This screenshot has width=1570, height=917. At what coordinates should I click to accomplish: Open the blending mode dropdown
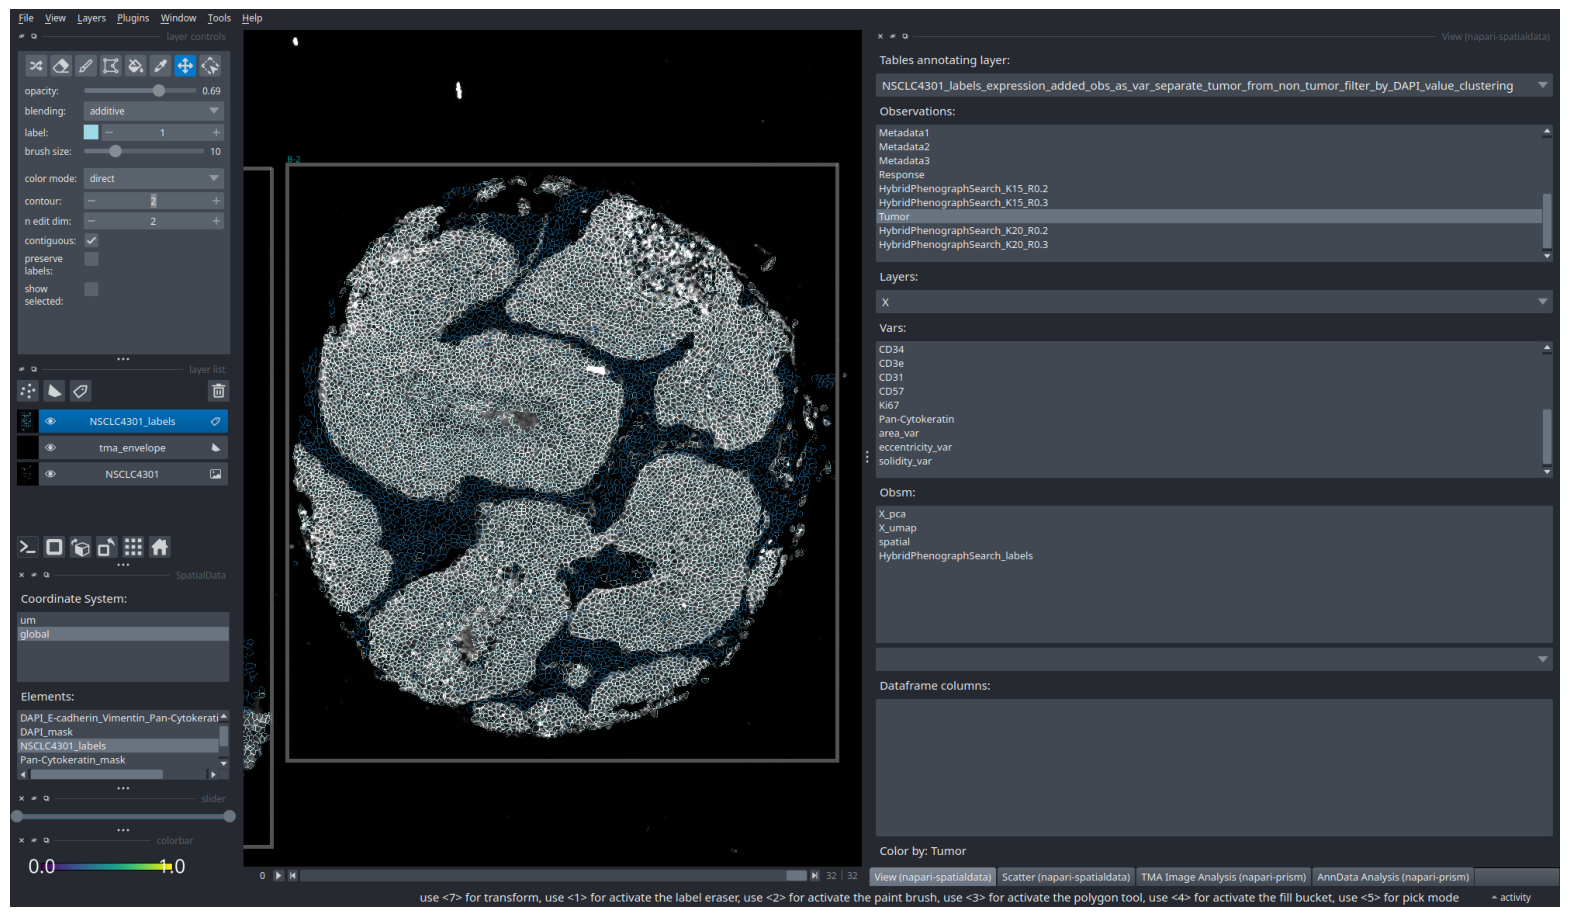154,111
